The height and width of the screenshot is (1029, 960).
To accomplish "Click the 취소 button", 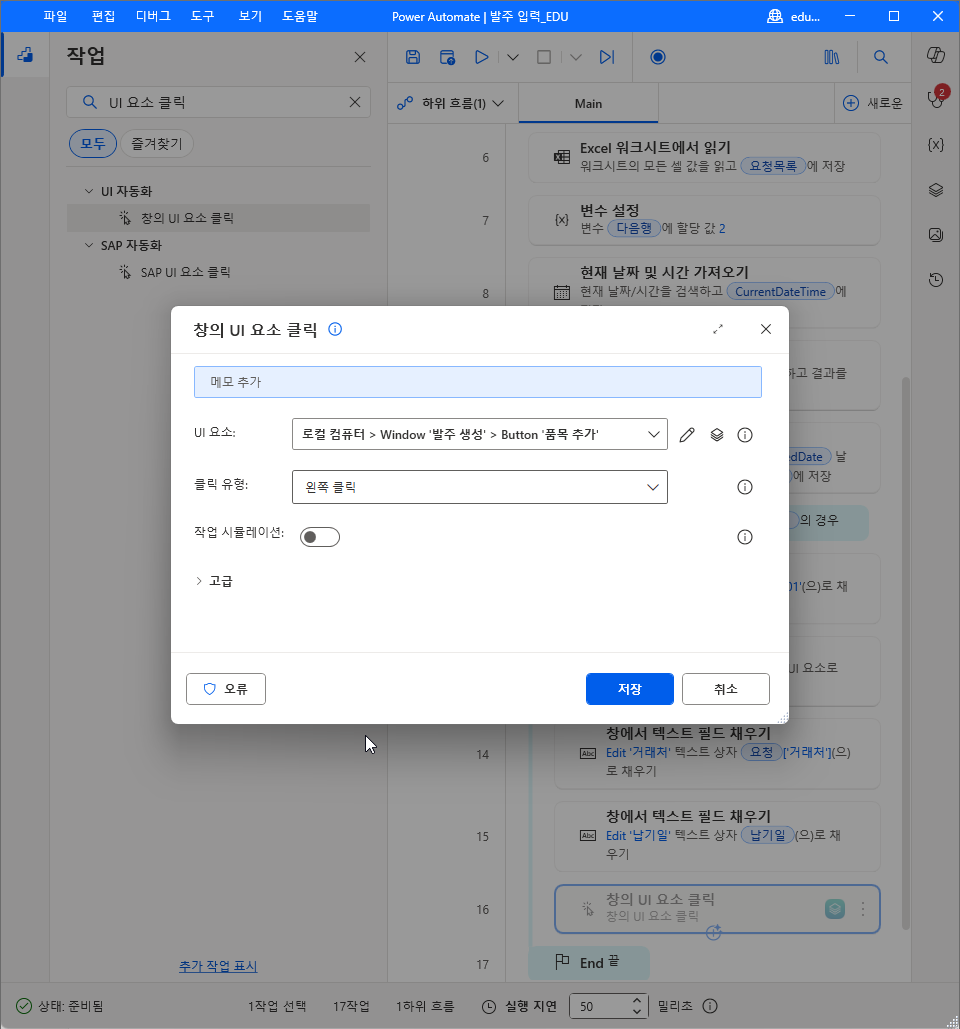I will point(726,688).
